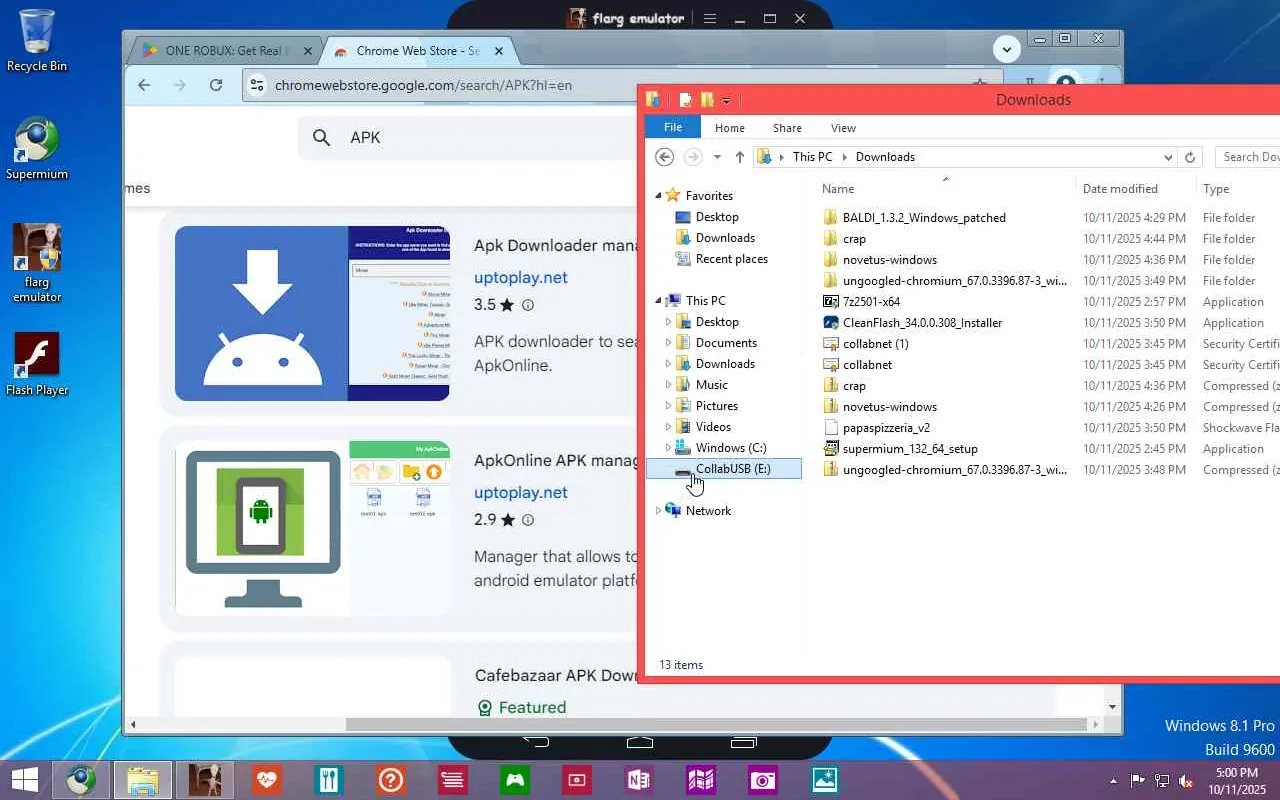The image size is (1280, 800).
Task: Expand the Network tree node
Action: pos(658,511)
